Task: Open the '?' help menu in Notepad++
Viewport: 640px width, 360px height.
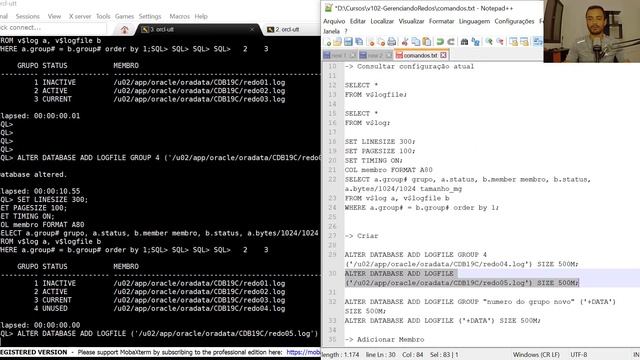Action: [x=346, y=31]
